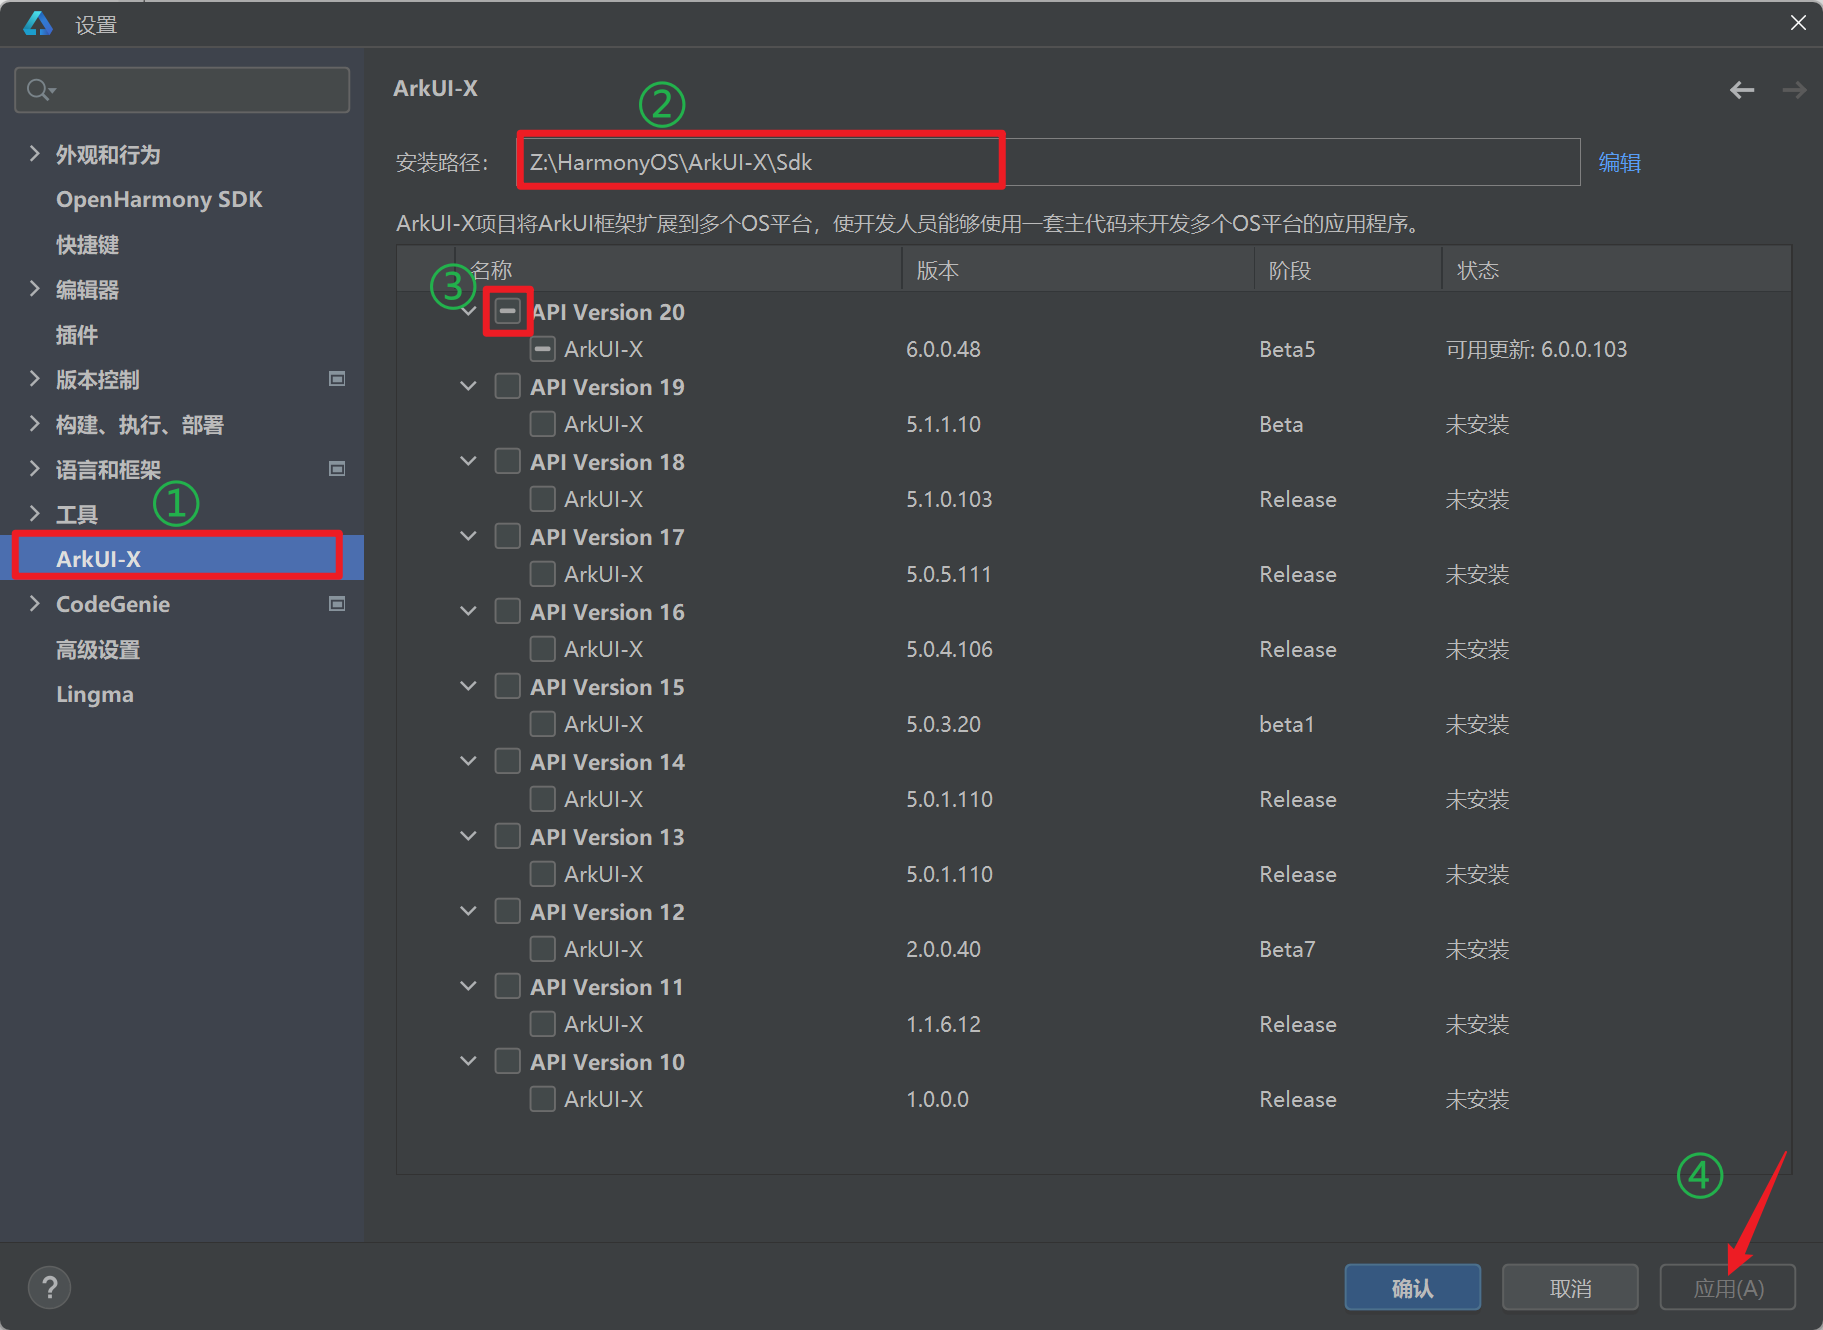Image resolution: width=1823 pixels, height=1330 pixels.
Task: Click the forward navigation arrow
Action: (x=1794, y=90)
